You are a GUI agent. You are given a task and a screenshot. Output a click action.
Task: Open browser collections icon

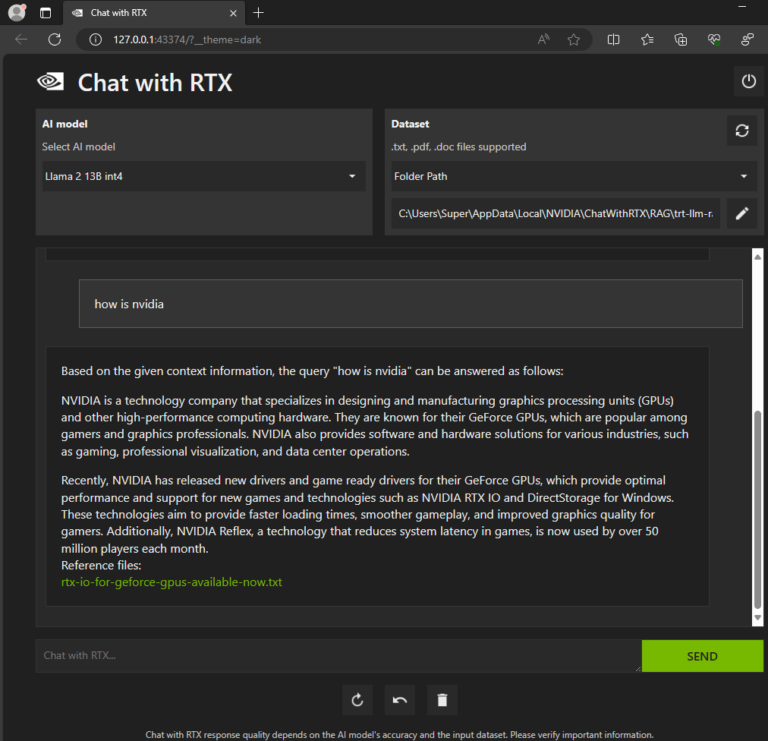(680, 40)
